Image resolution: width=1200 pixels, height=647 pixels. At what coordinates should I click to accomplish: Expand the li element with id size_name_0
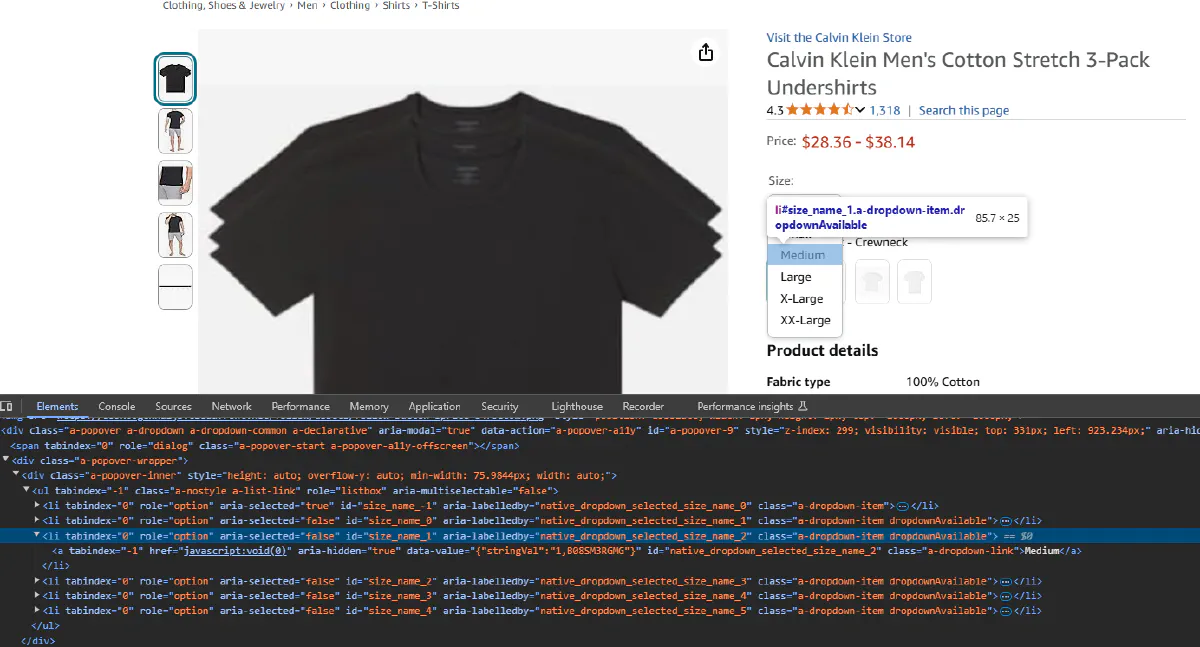coord(38,521)
